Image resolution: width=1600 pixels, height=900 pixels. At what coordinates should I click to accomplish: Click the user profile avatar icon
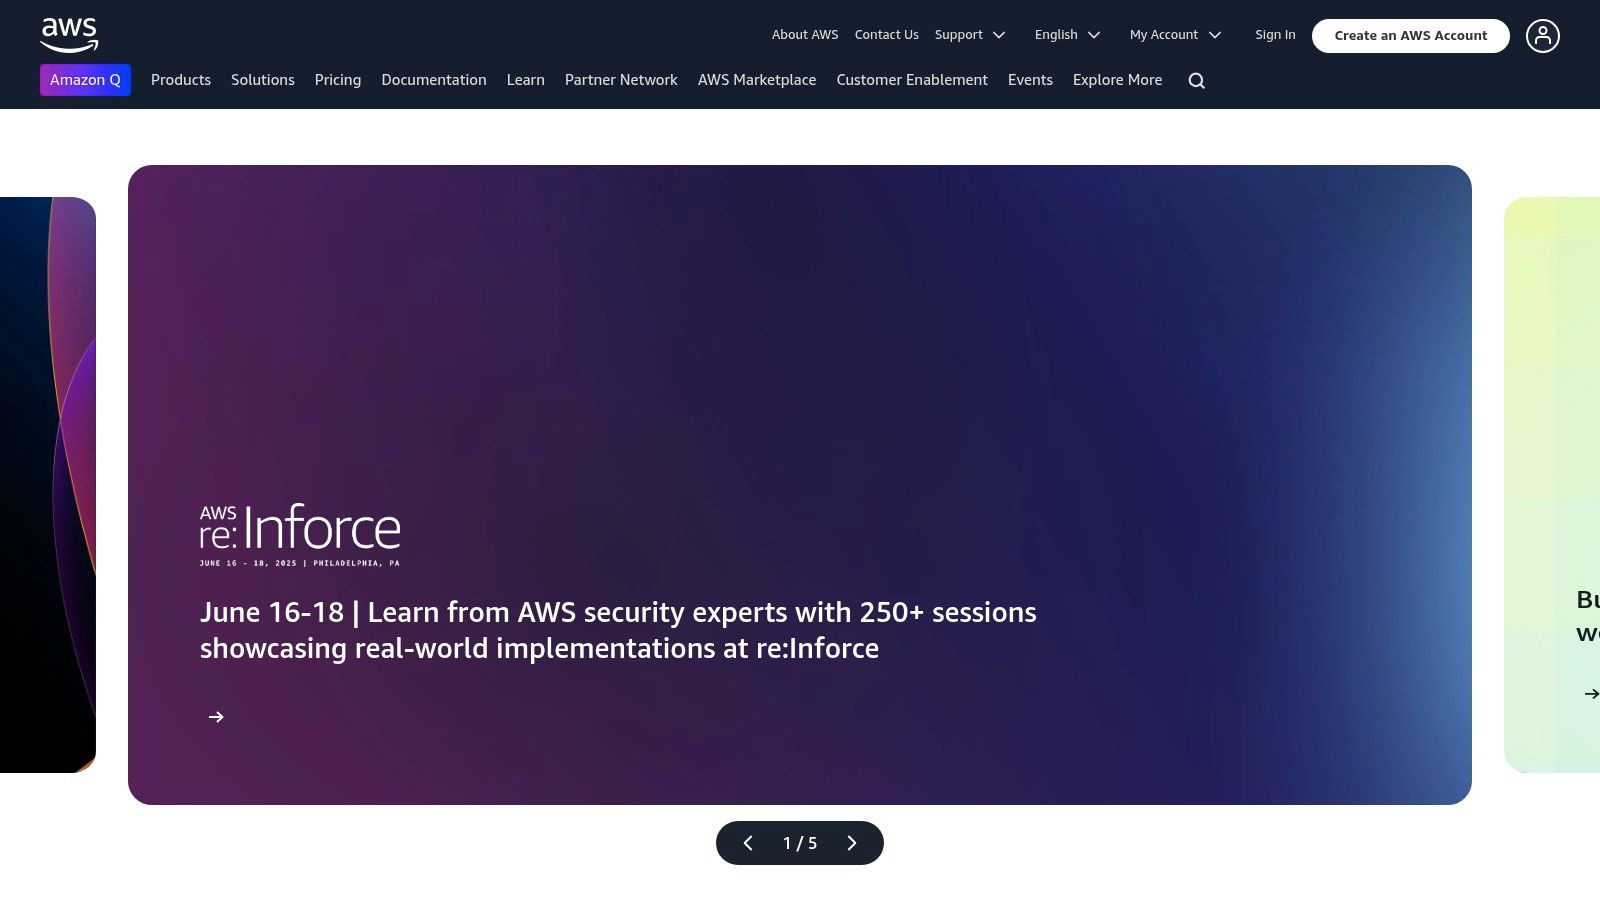click(x=1542, y=36)
